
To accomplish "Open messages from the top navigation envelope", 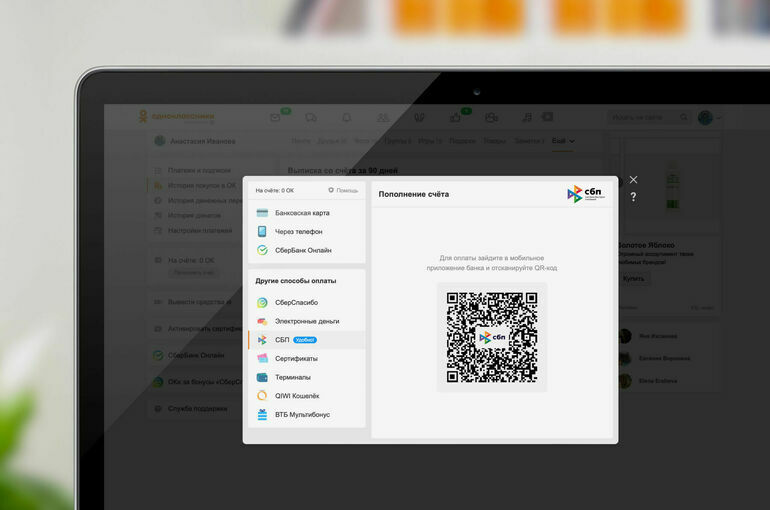I will pos(275,117).
